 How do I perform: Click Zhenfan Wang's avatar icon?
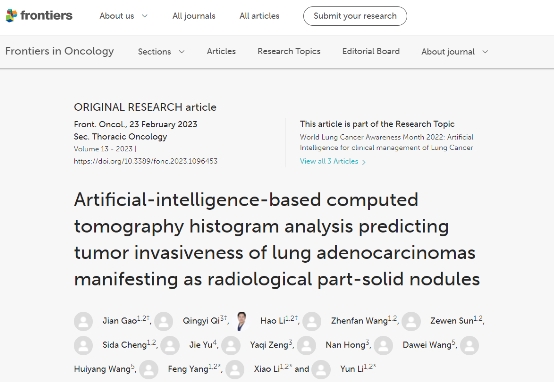[x=312, y=321]
